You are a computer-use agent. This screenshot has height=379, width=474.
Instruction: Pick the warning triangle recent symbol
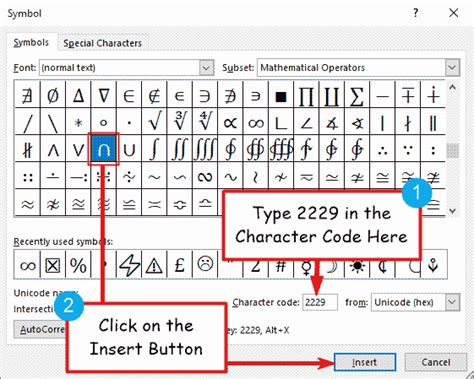pos(154,265)
